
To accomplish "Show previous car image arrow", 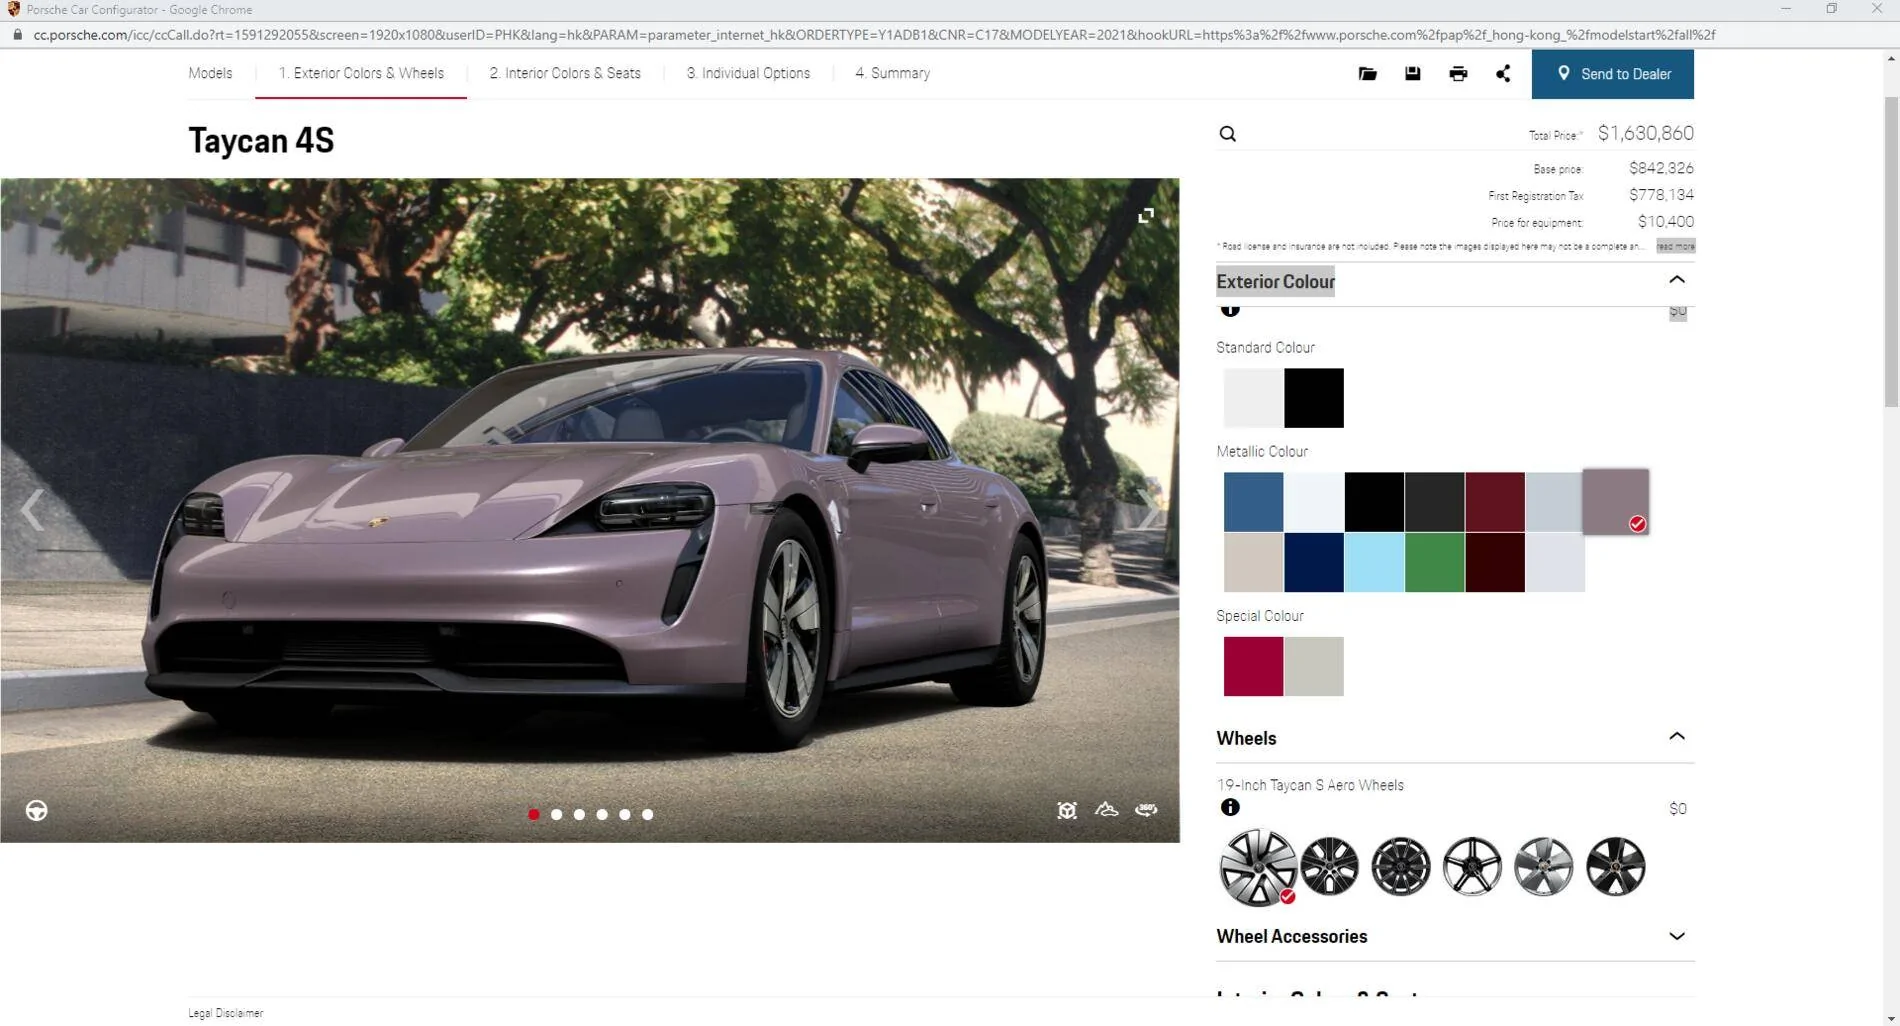I will pyautogui.click(x=32, y=510).
